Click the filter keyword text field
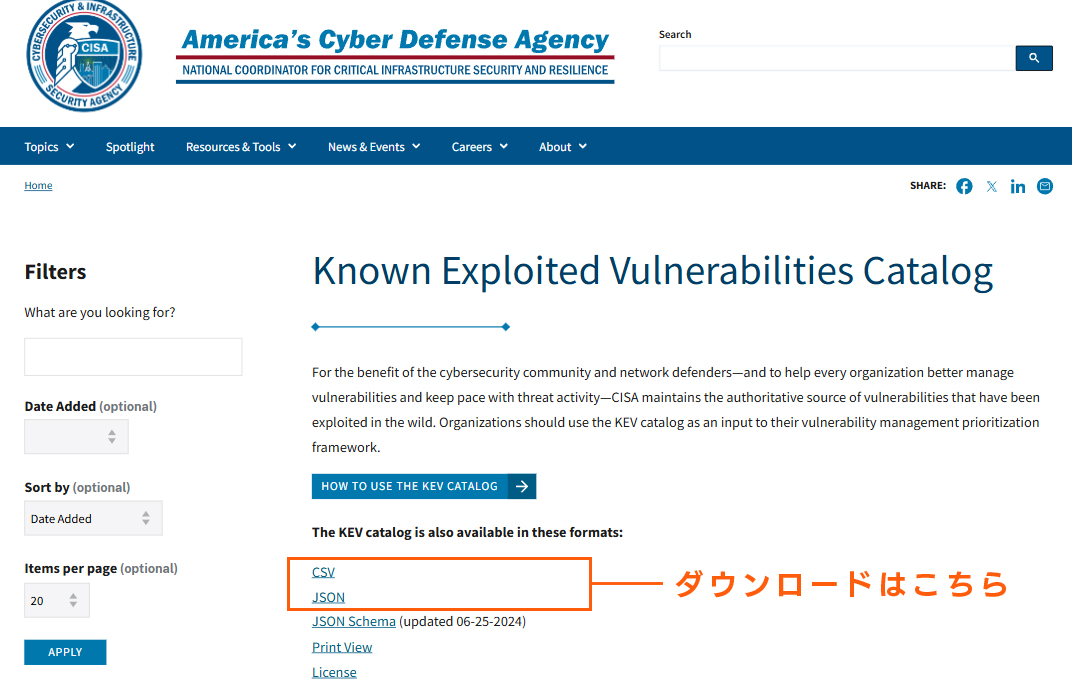This screenshot has width=1072, height=699. (x=133, y=357)
